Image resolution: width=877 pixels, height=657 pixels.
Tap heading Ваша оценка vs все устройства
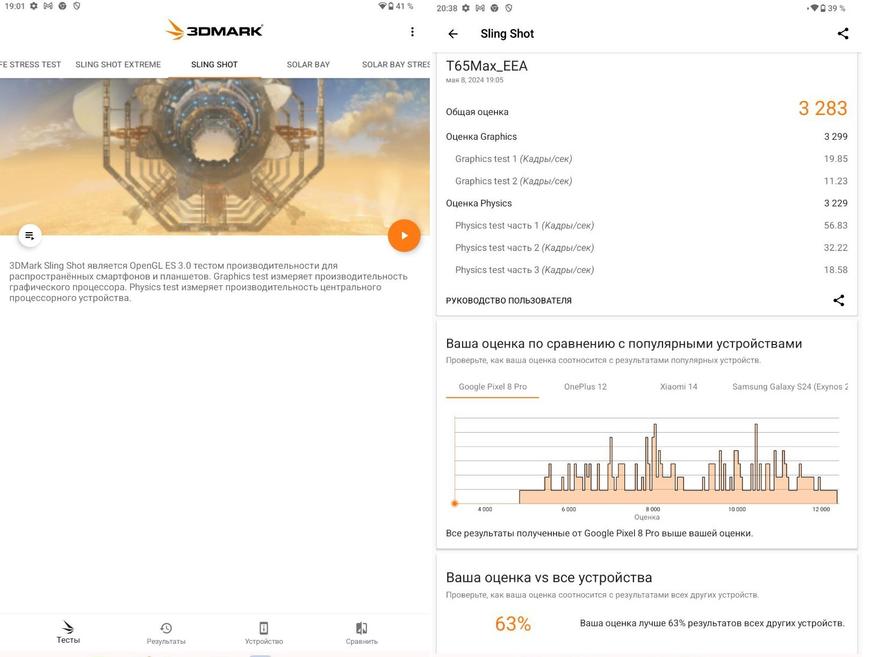point(549,578)
